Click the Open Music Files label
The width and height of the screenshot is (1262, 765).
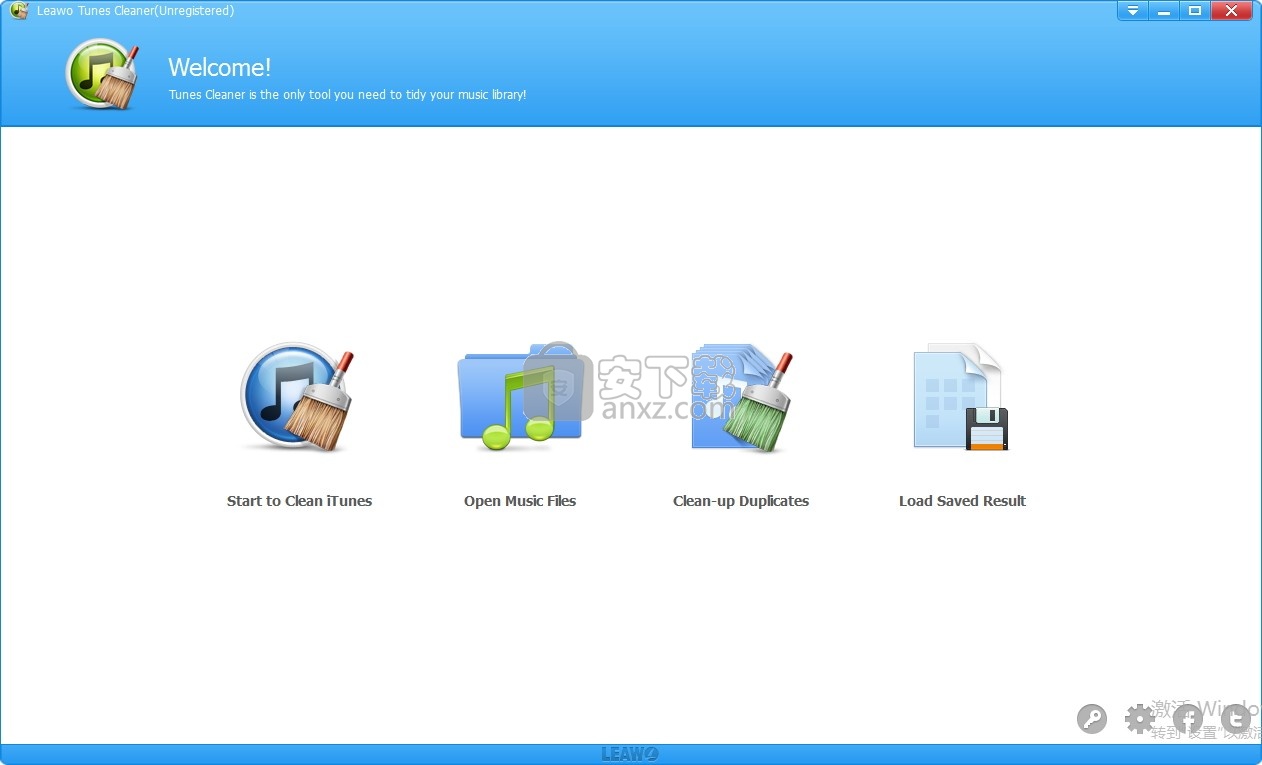click(520, 501)
